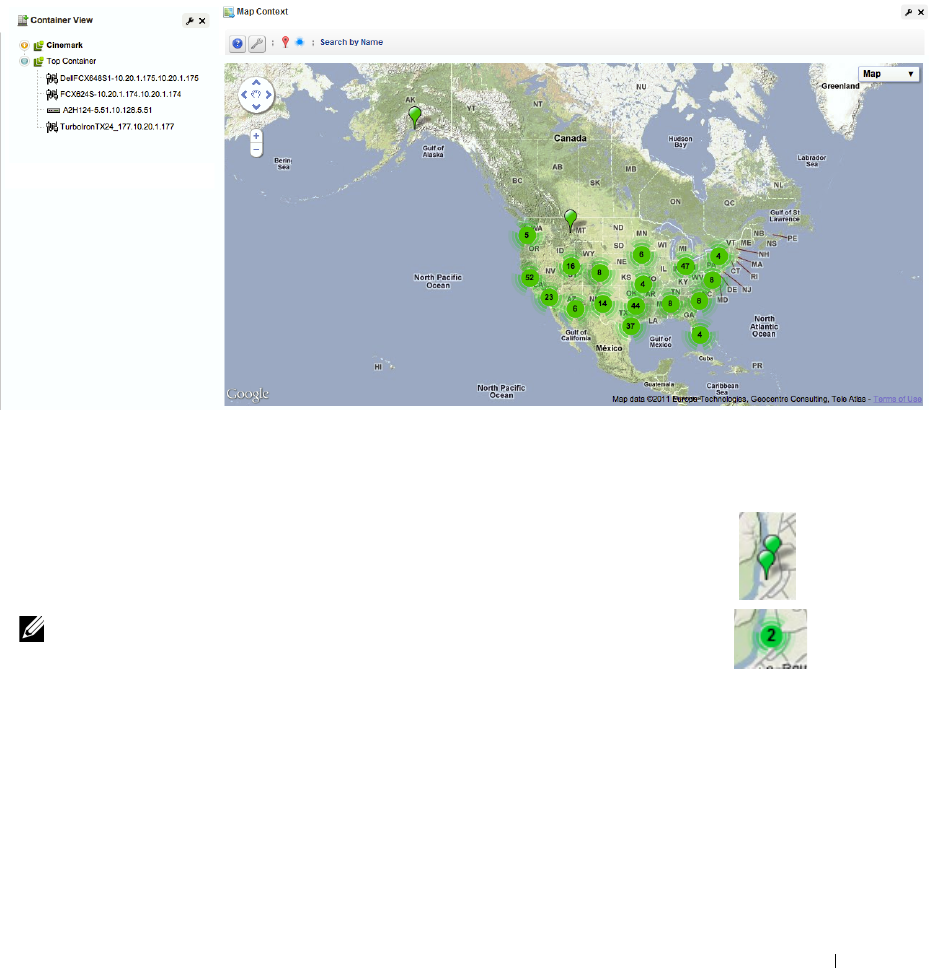This screenshot has height=968, width=930.
Task: Select A2H124-5.51.10.128.5.51 device
Action: click(x=107, y=111)
